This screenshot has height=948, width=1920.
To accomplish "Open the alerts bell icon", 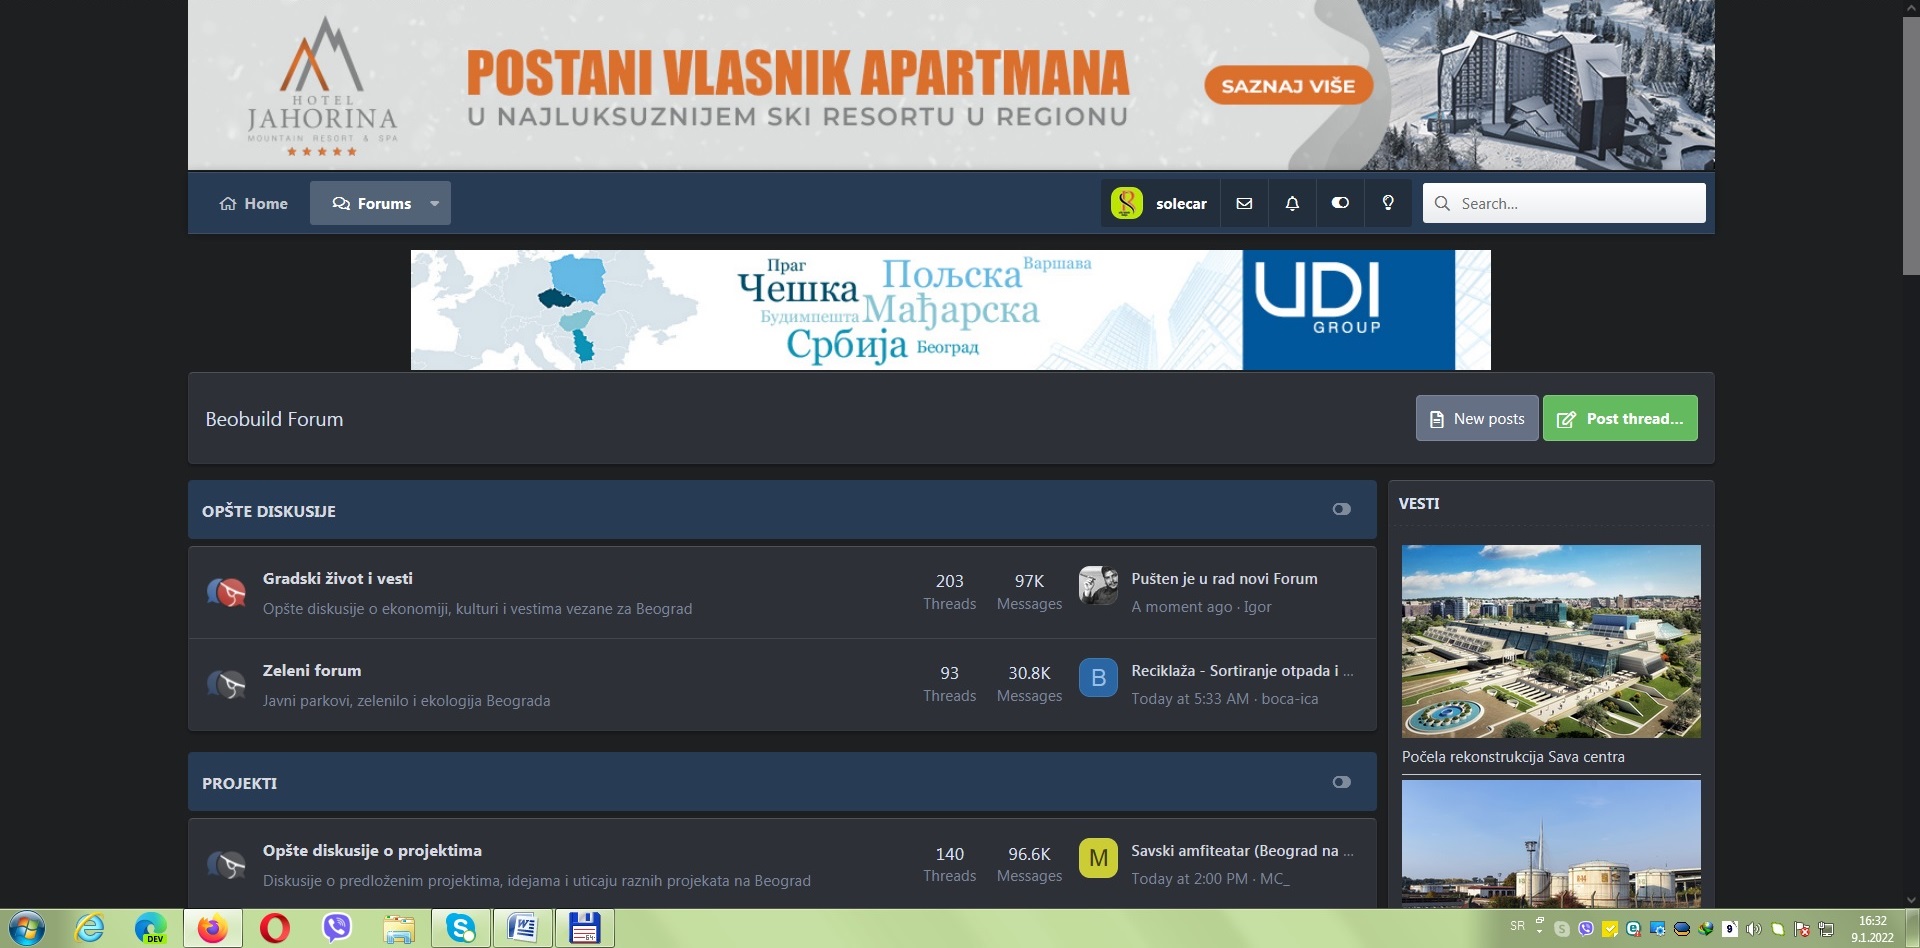I will [1292, 203].
